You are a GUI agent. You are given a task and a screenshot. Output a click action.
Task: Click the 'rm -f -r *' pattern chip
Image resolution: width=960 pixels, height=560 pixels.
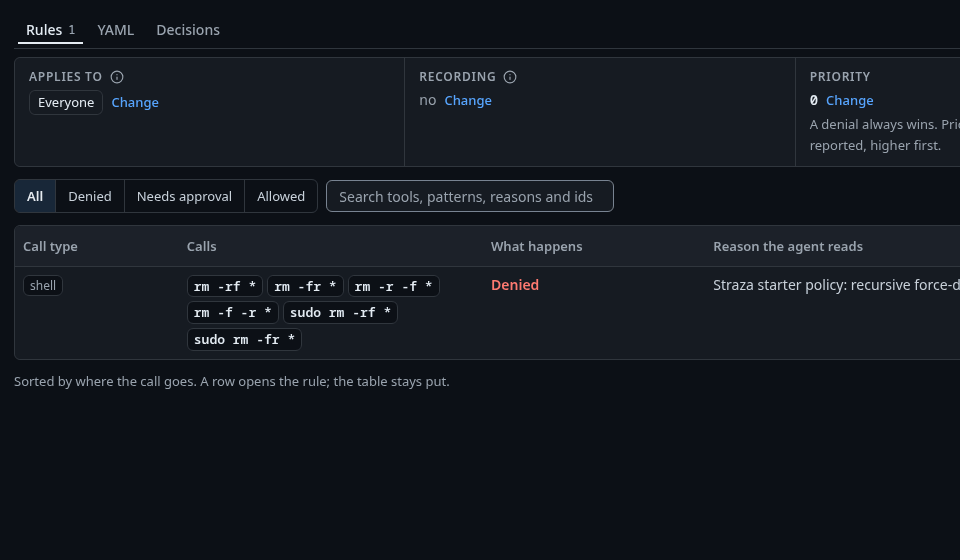coord(233,313)
